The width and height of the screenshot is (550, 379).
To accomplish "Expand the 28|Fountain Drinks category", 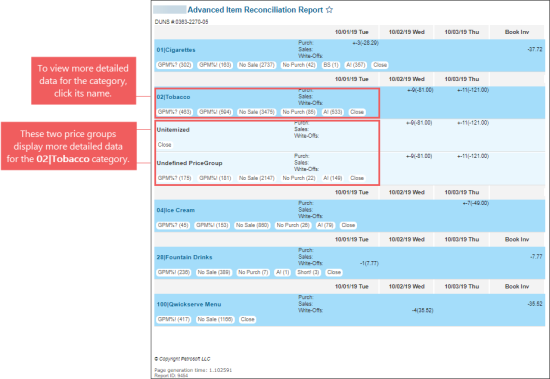I will point(184,257).
